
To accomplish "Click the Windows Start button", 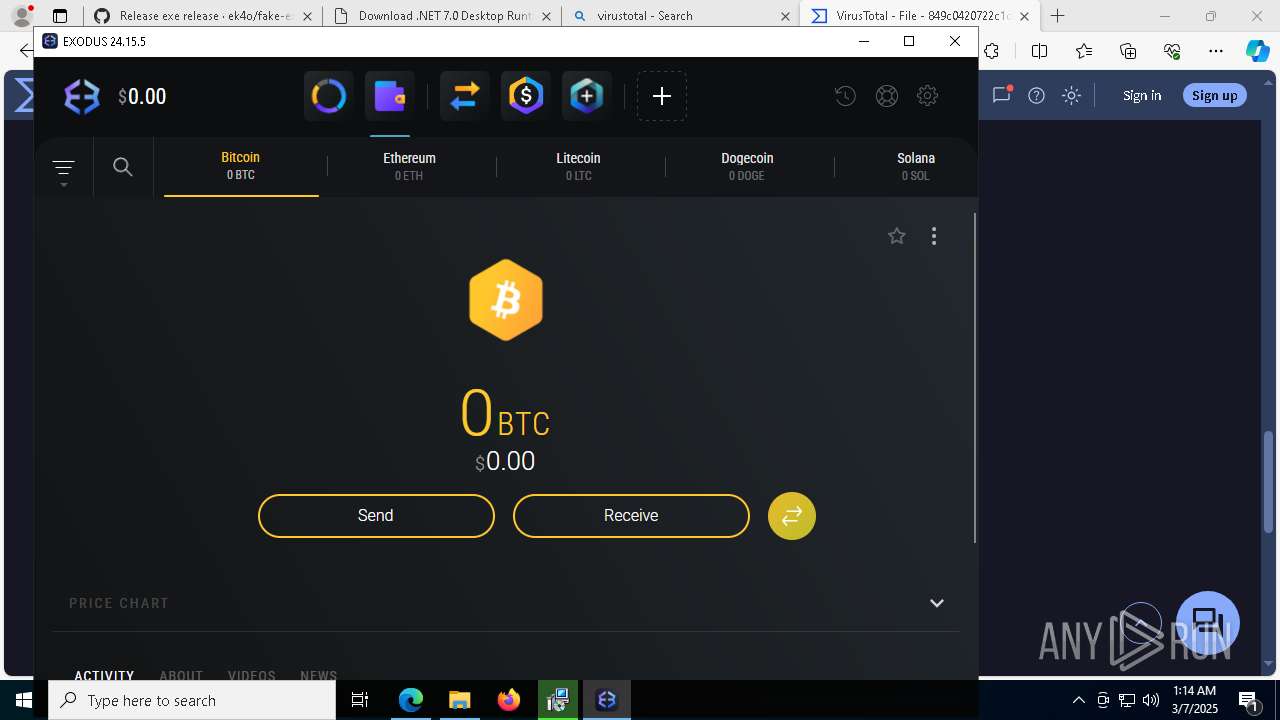I will point(24,700).
